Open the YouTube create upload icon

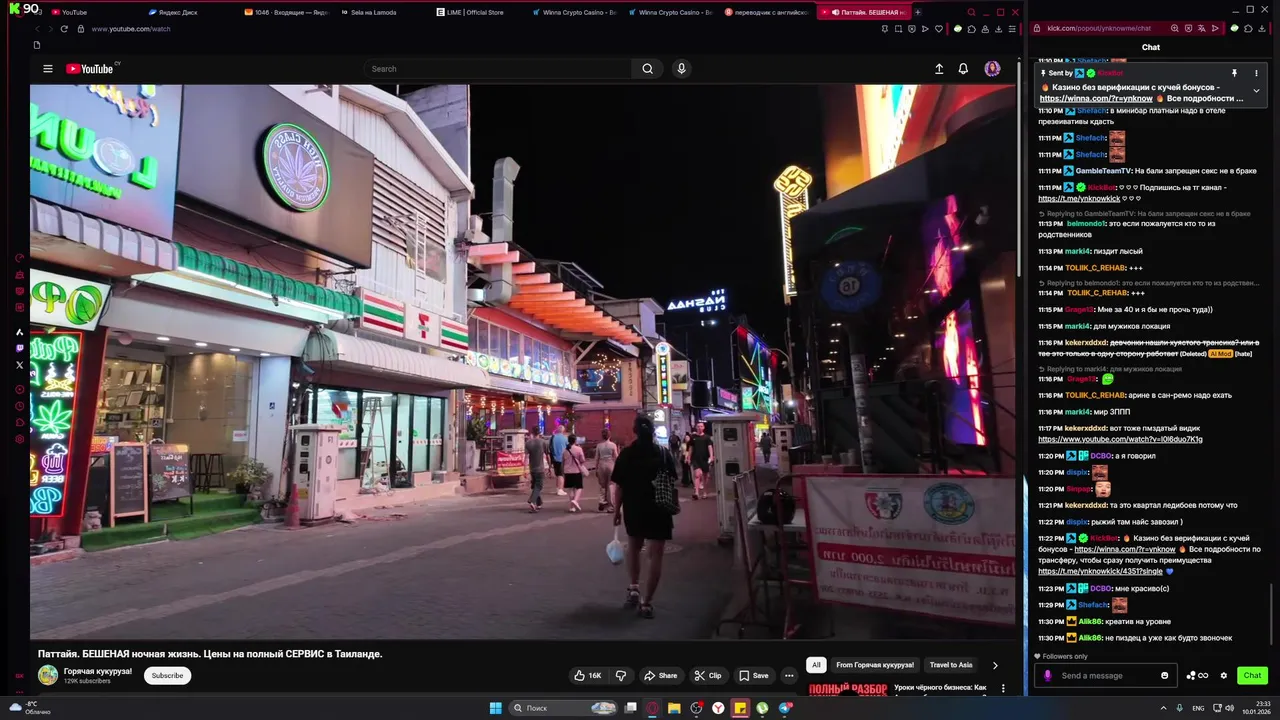(x=939, y=69)
